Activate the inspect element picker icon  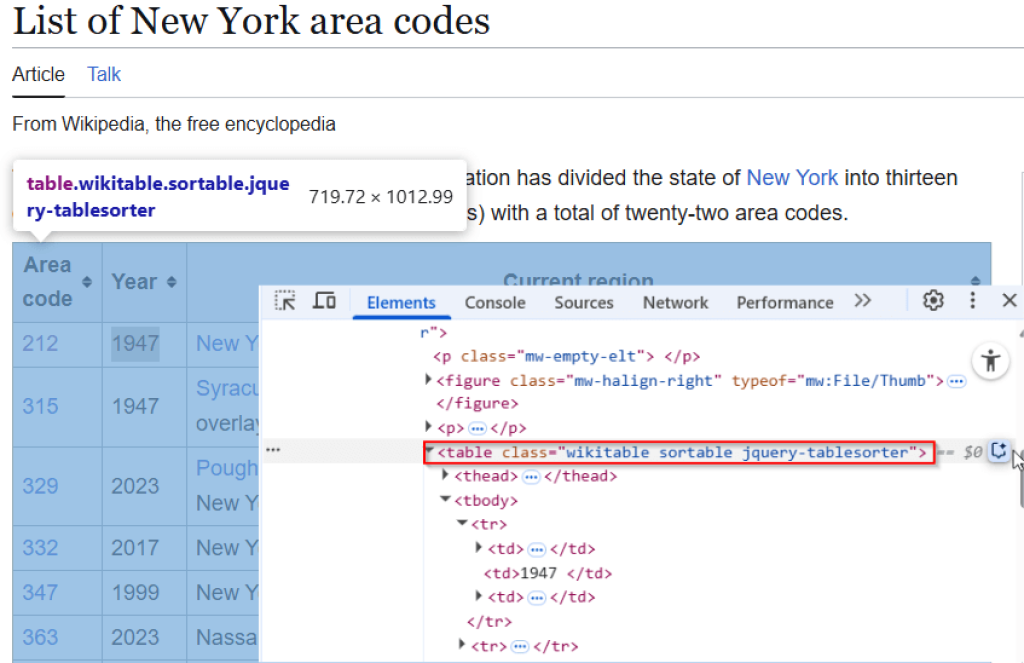[285, 301]
